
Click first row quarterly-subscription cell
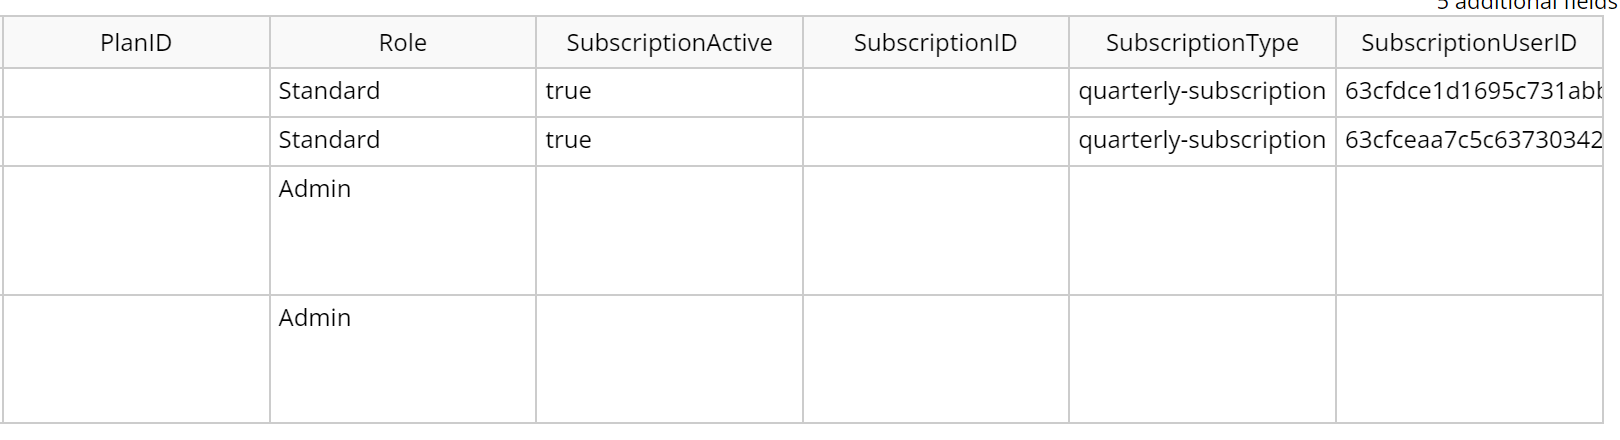click(x=1202, y=92)
